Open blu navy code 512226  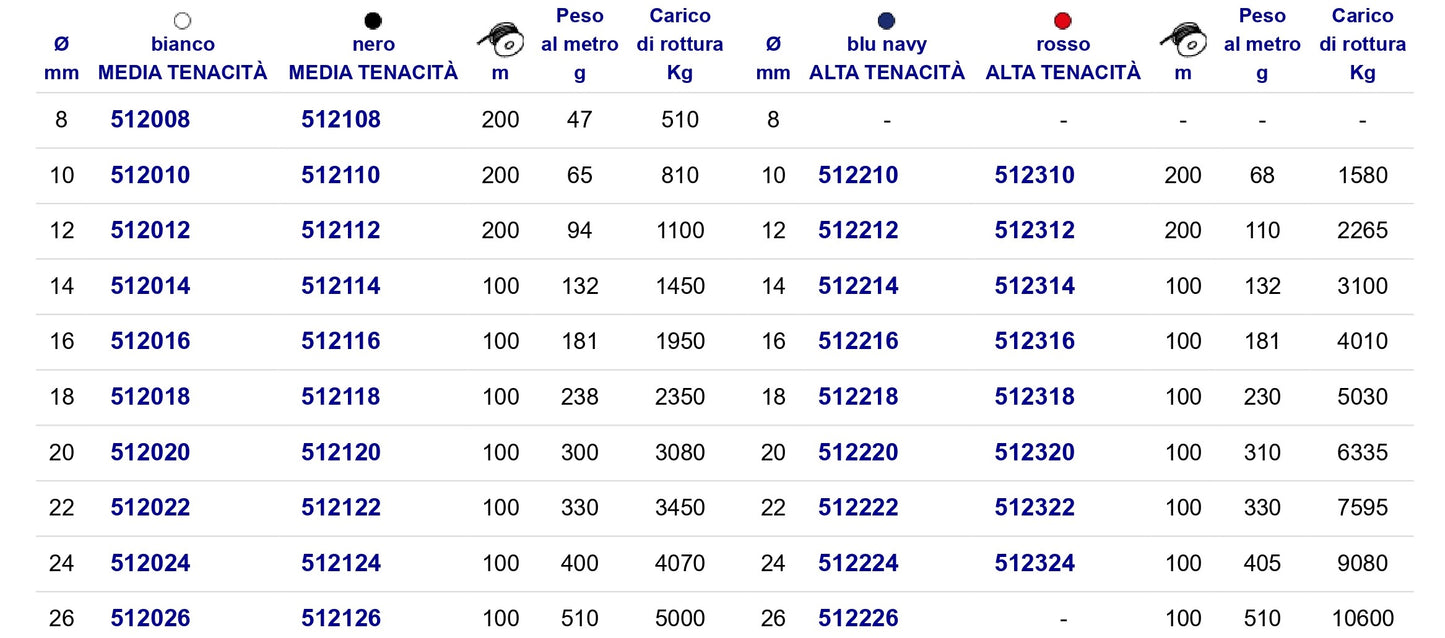click(x=858, y=619)
